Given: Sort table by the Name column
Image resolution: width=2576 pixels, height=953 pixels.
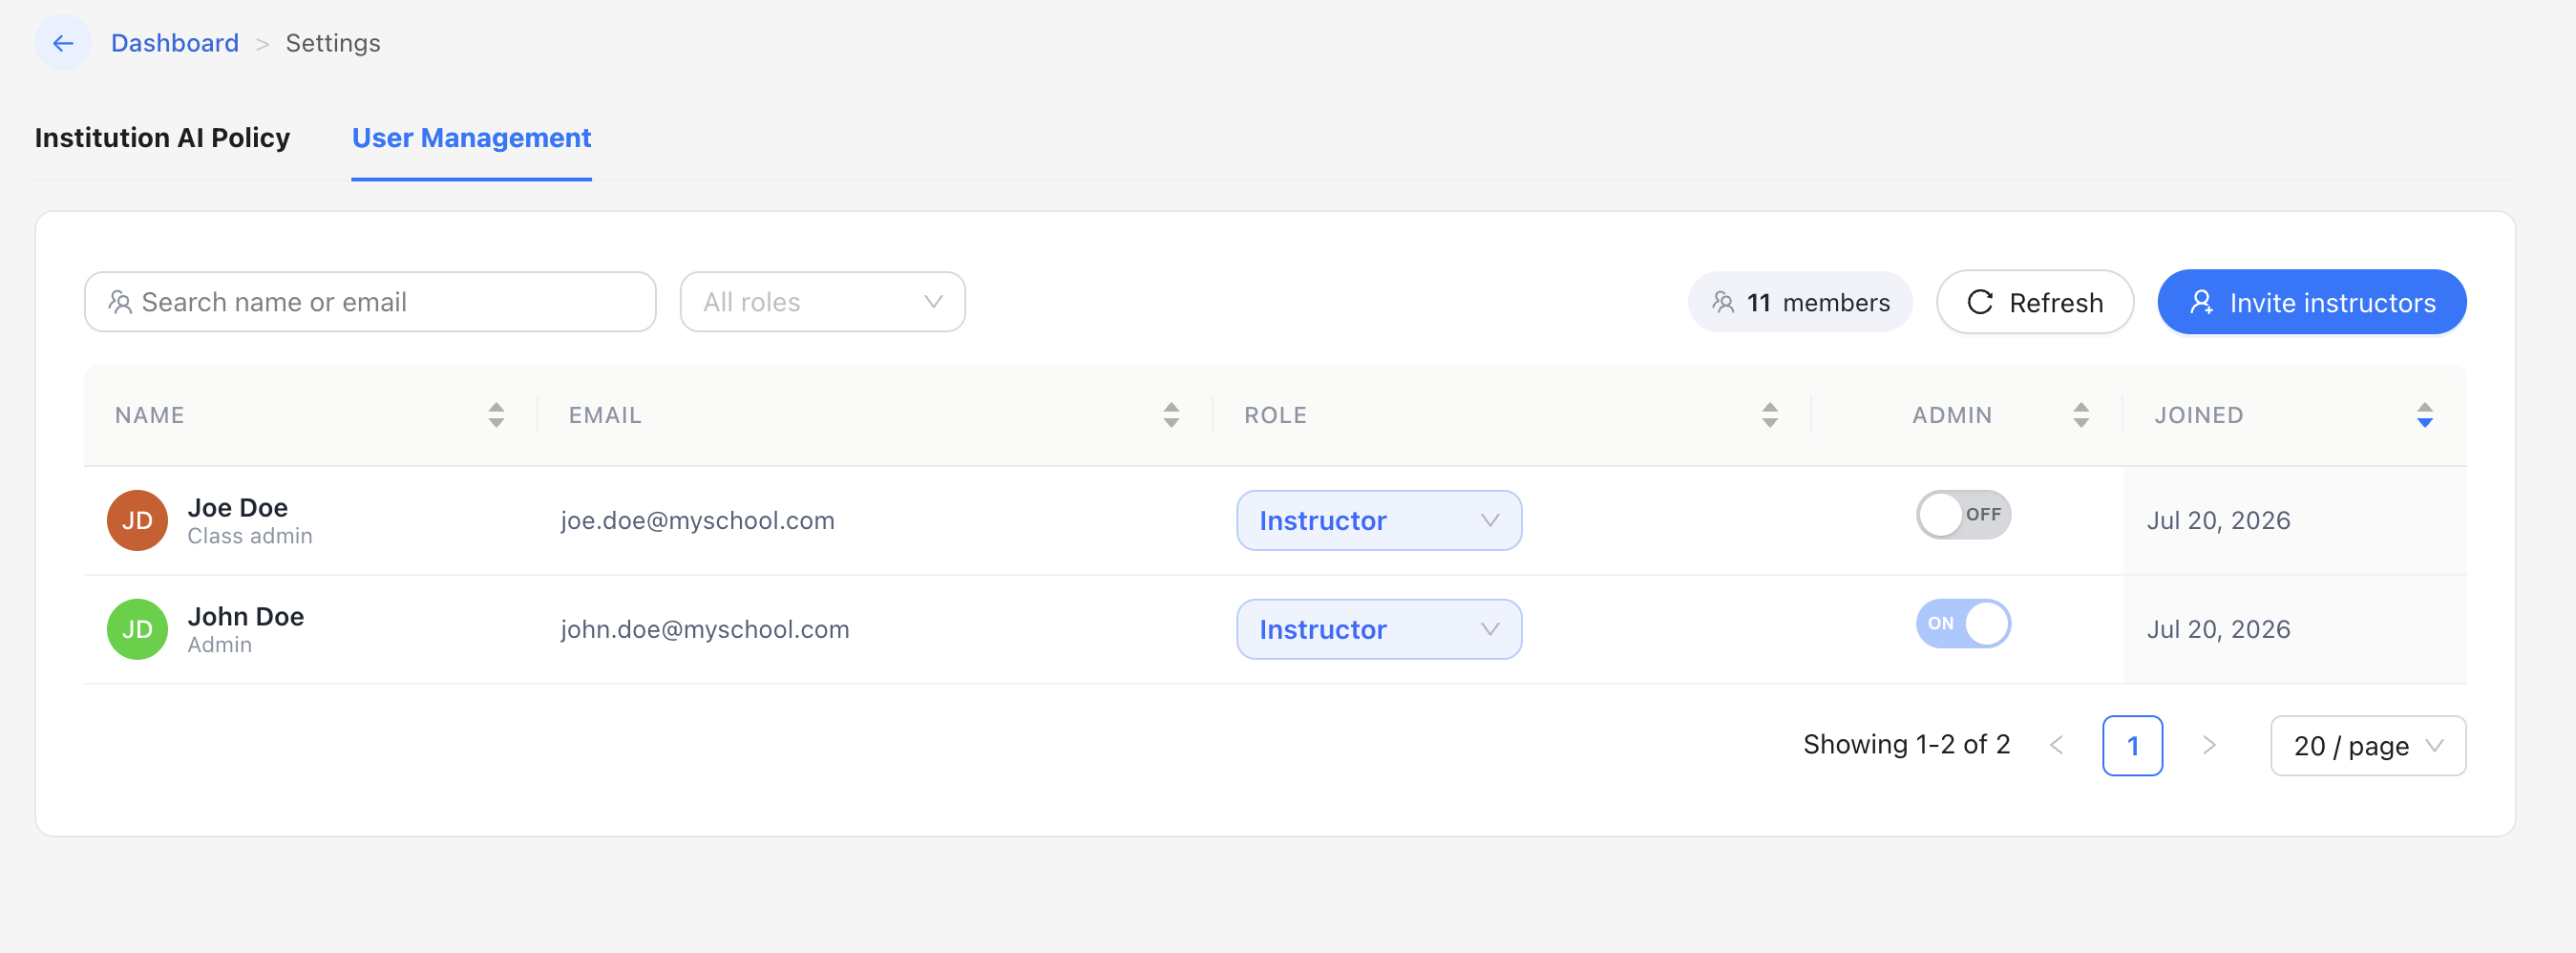Looking at the screenshot, I should [496, 415].
